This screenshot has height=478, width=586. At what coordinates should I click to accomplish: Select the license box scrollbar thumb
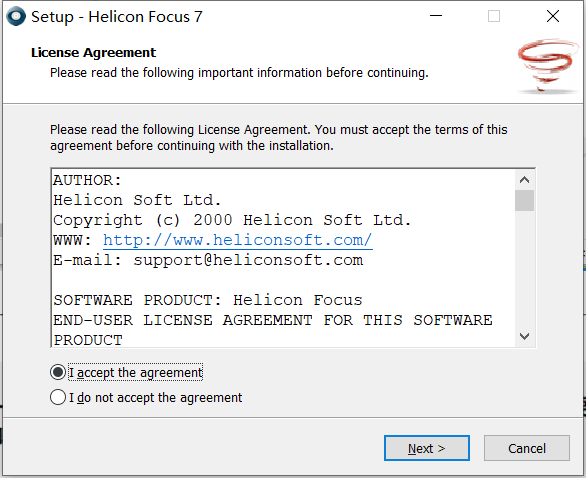tap(524, 200)
